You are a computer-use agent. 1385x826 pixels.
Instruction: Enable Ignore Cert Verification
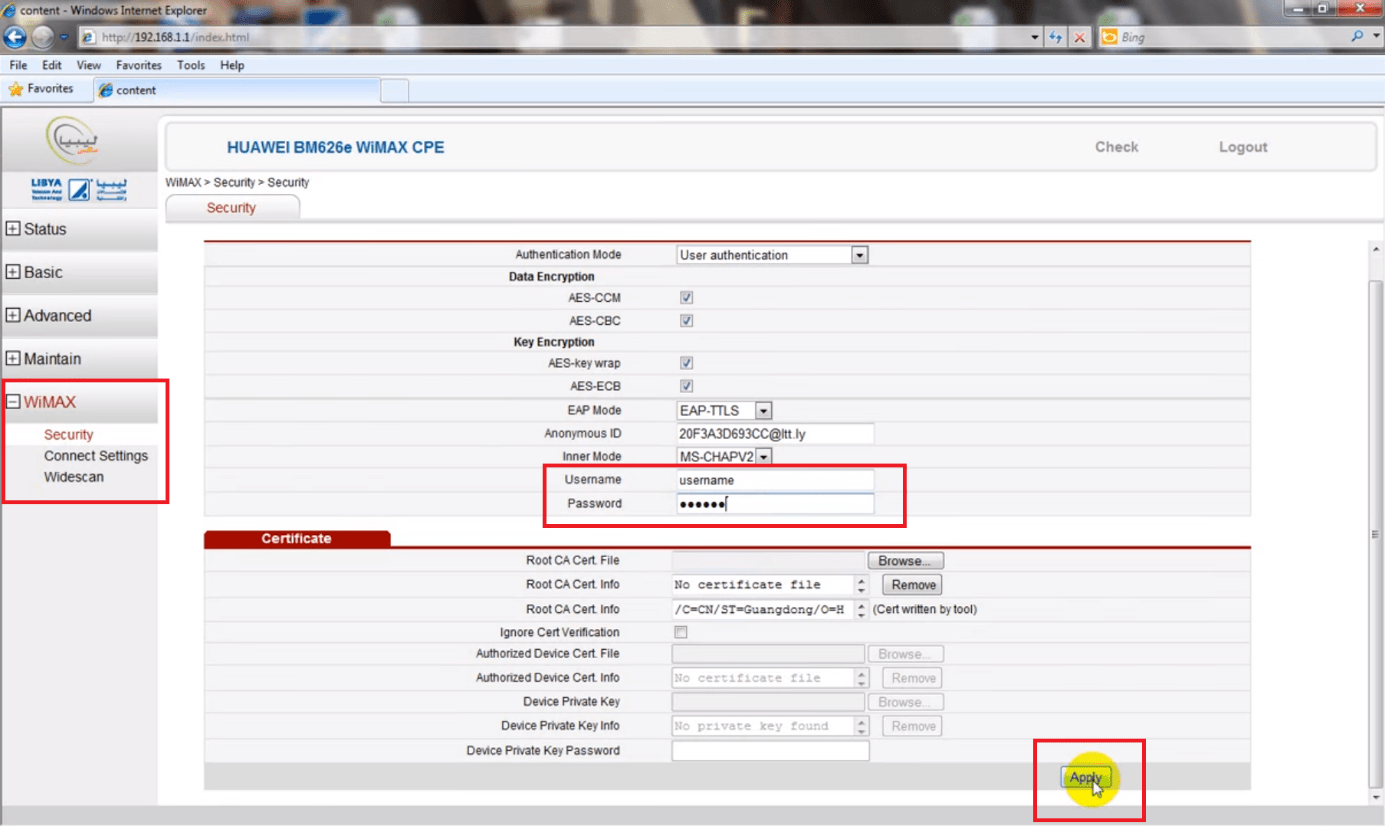pyautogui.click(x=681, y=632)
